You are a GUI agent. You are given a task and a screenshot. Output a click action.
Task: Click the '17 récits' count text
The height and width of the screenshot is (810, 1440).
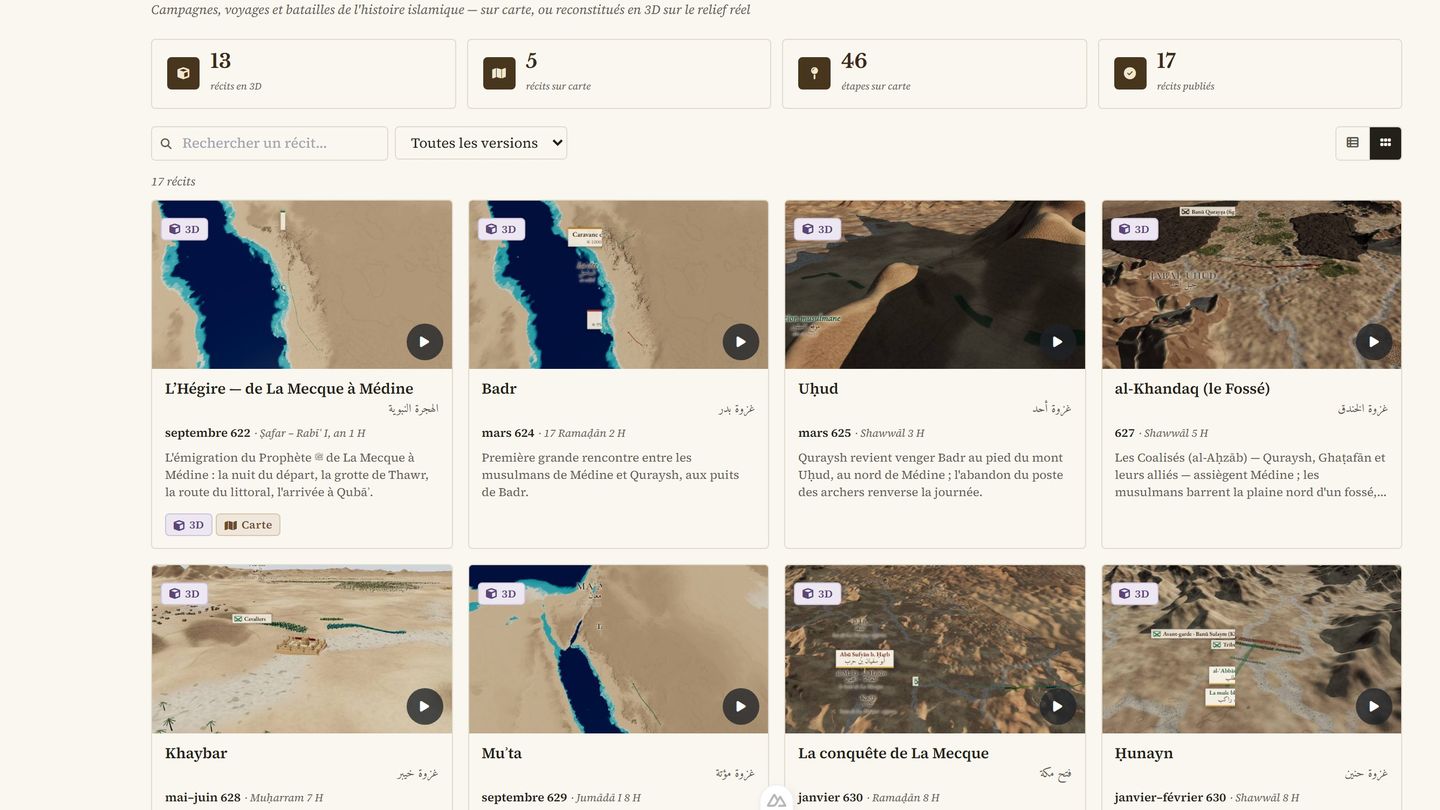173,182
